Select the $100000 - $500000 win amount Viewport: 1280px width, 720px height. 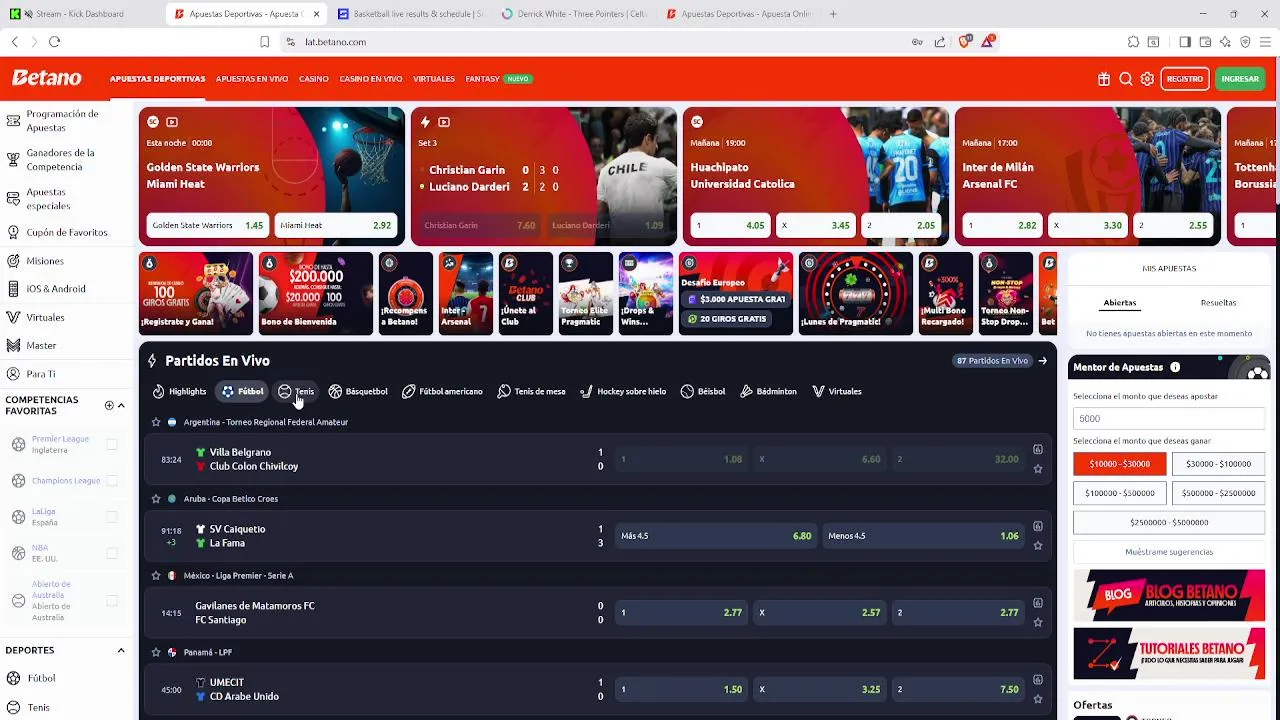point(1119,493)
